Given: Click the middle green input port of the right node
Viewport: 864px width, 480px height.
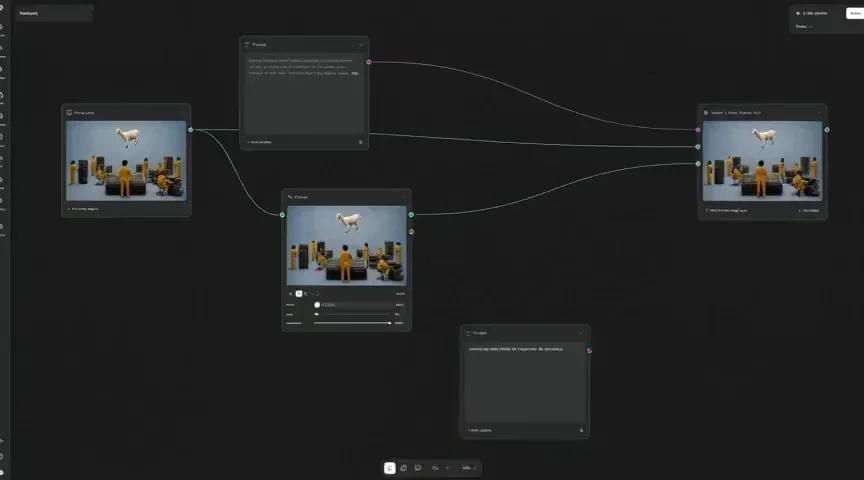Looking at the screenshot, I should (698, 147).
